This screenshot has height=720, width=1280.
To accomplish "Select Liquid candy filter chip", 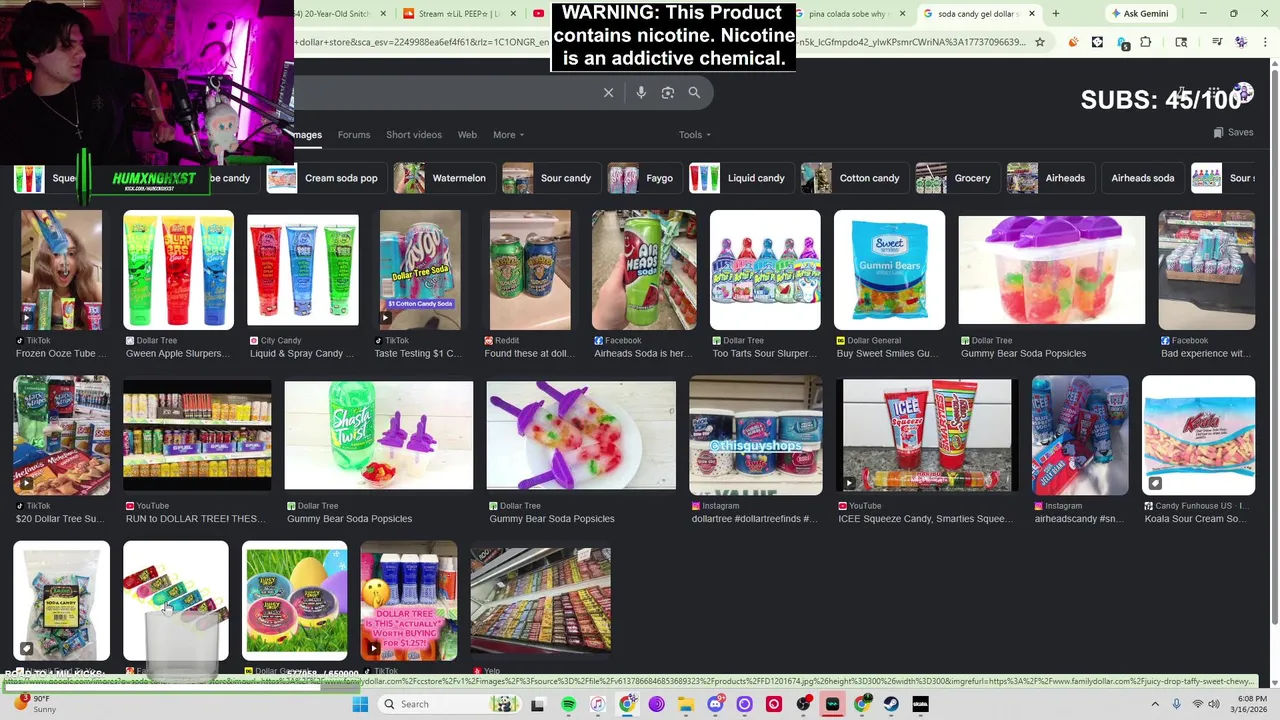I will coord(739,178).
